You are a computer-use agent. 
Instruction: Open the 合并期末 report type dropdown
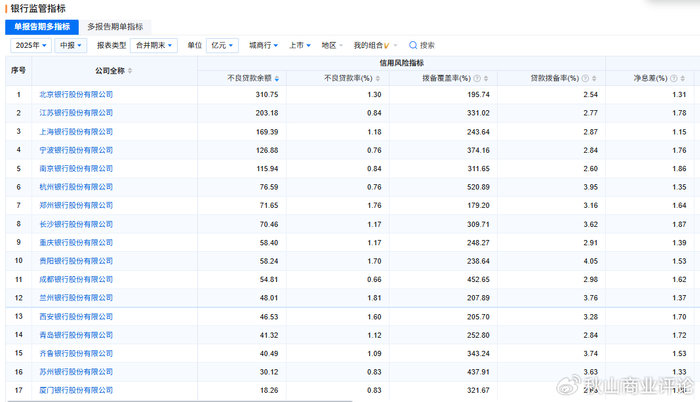(155, 45)
